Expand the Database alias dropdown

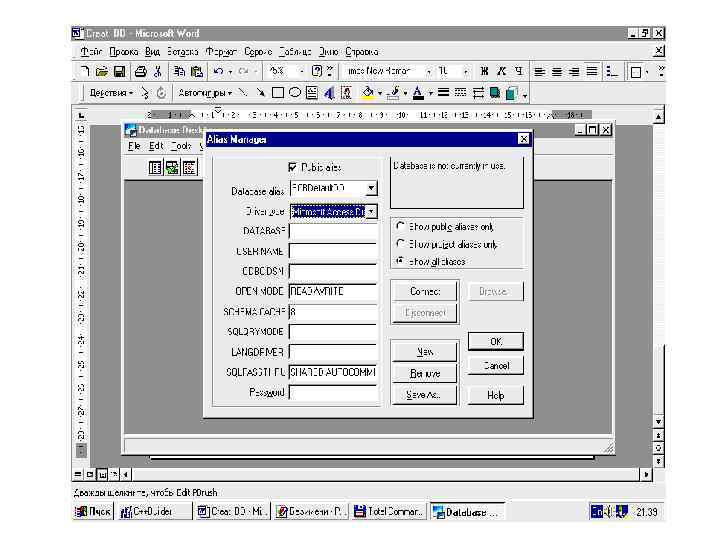[x=371, y=188]
